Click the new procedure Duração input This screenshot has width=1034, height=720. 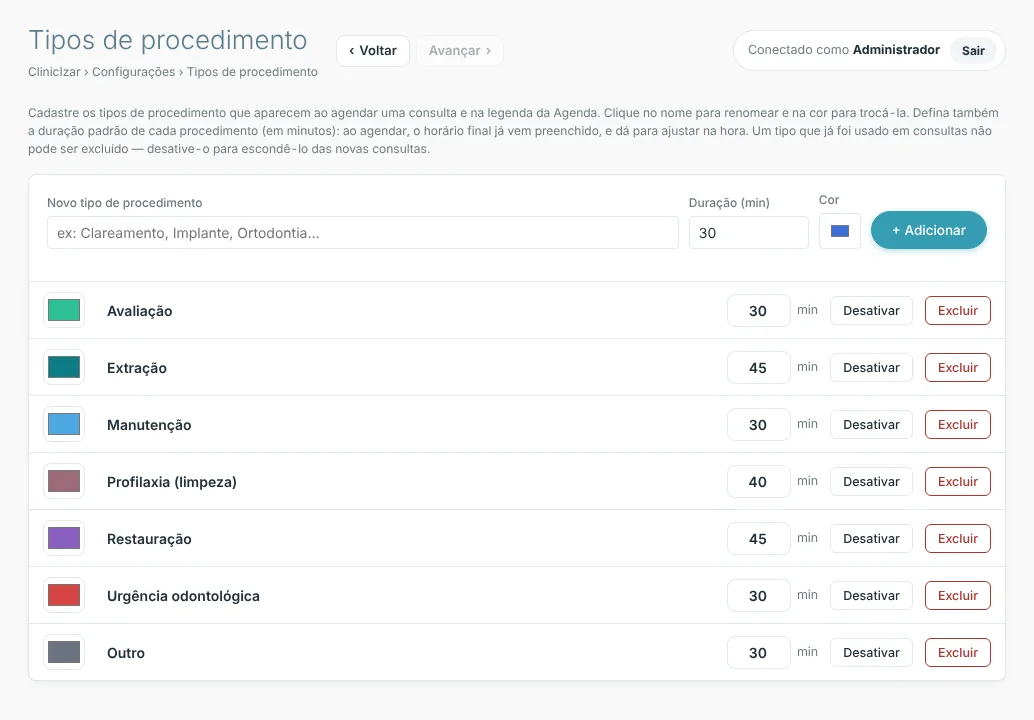[x=748, y=233]
